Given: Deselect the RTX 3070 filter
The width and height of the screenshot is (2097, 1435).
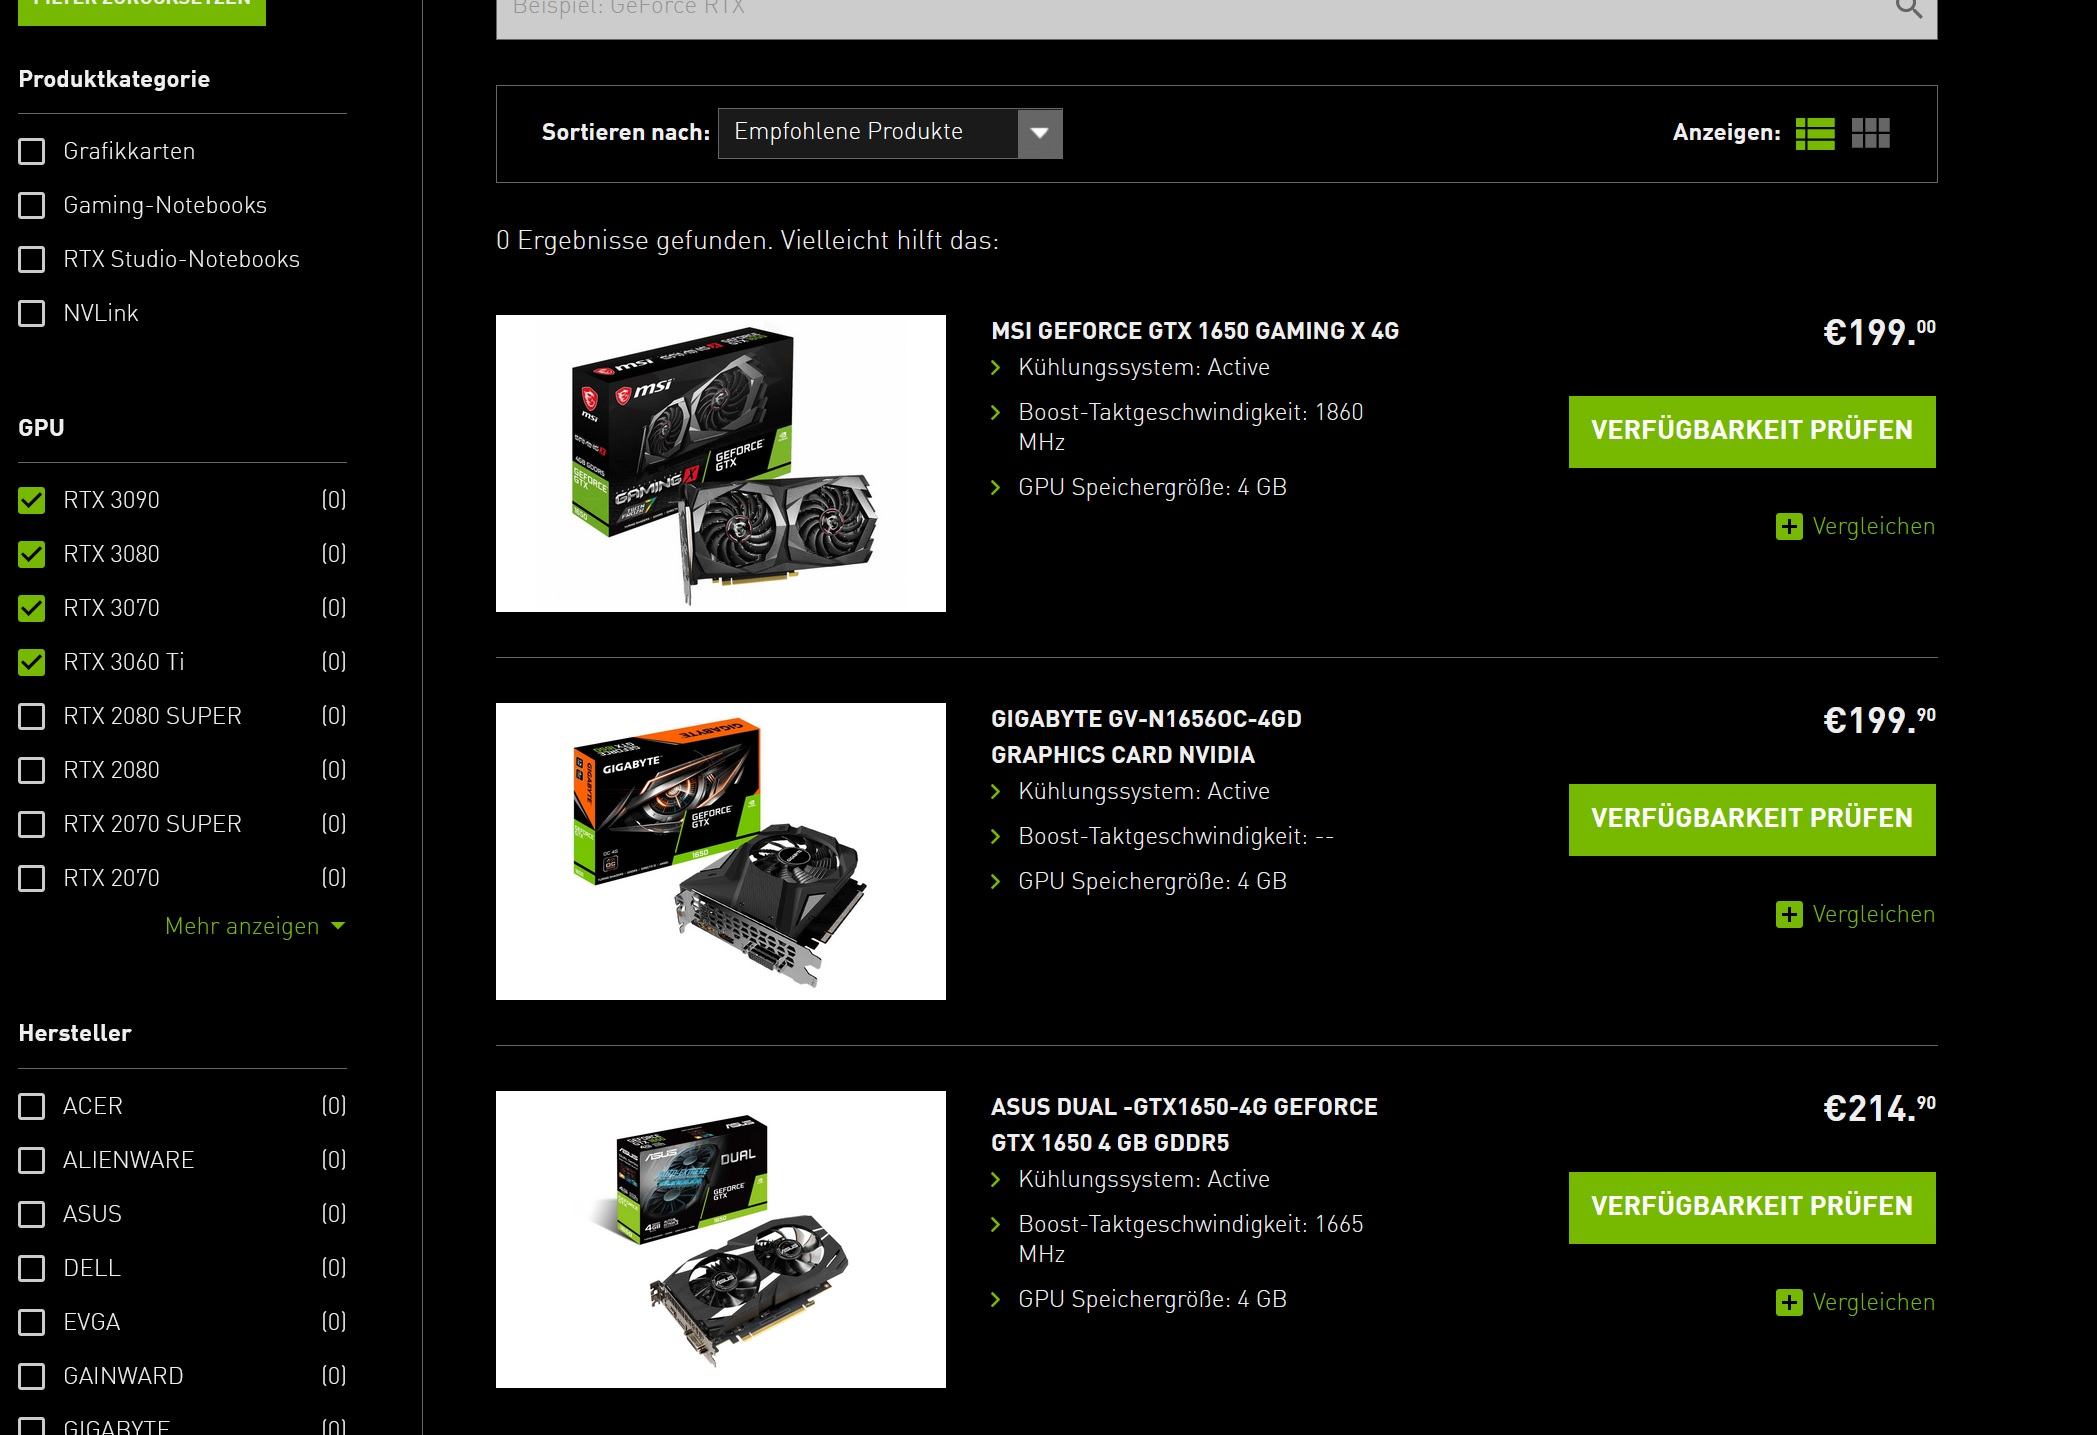Looking at the screenshot, I should click(32, 609).
